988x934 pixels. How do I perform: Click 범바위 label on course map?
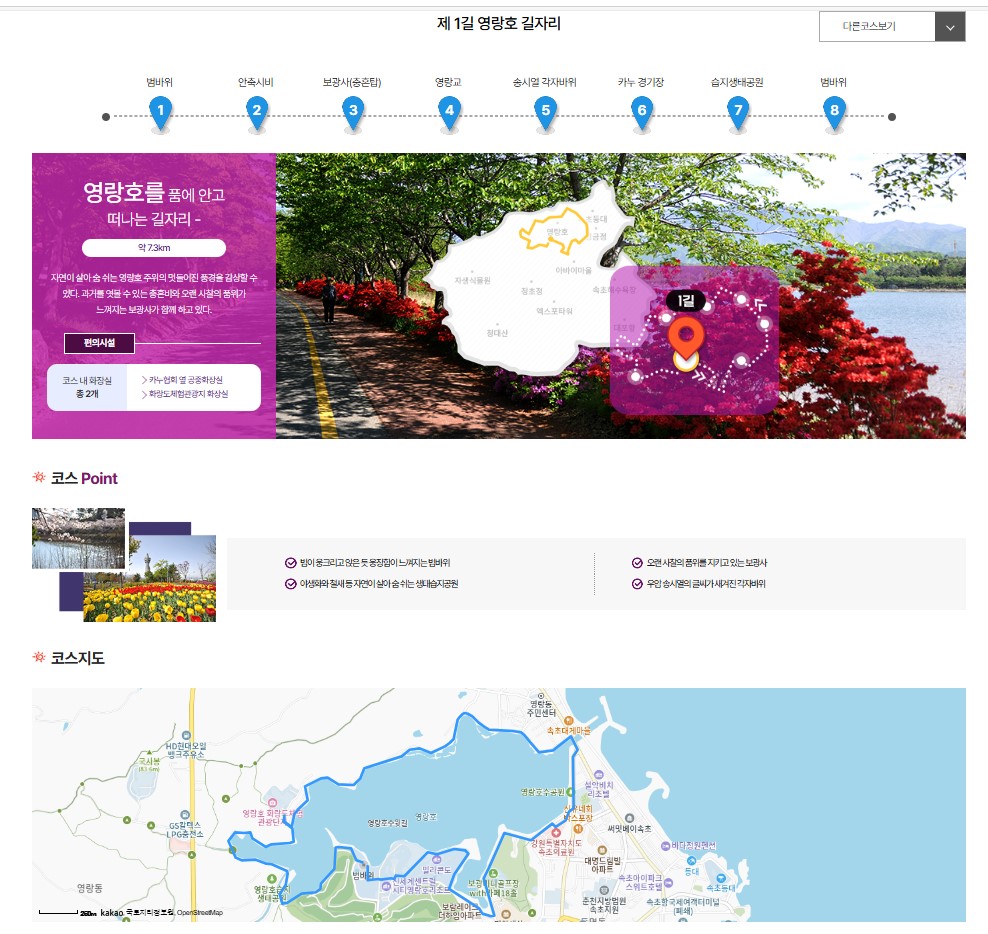[x=364, y=875]
